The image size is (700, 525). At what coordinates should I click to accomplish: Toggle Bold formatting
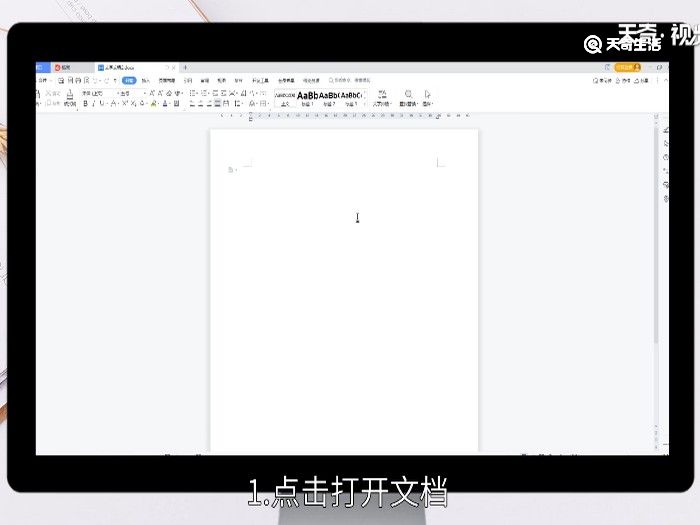coord(85,104)
